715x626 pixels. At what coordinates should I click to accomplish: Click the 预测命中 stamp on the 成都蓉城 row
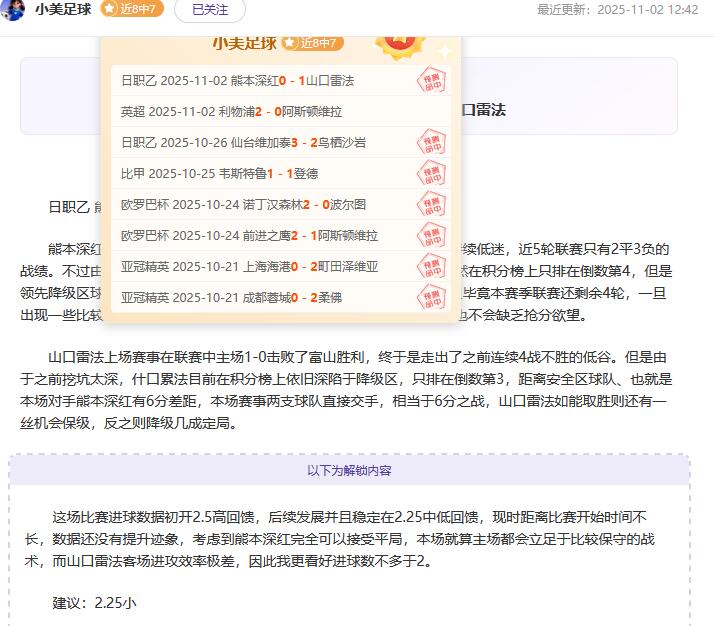[431, 297]
